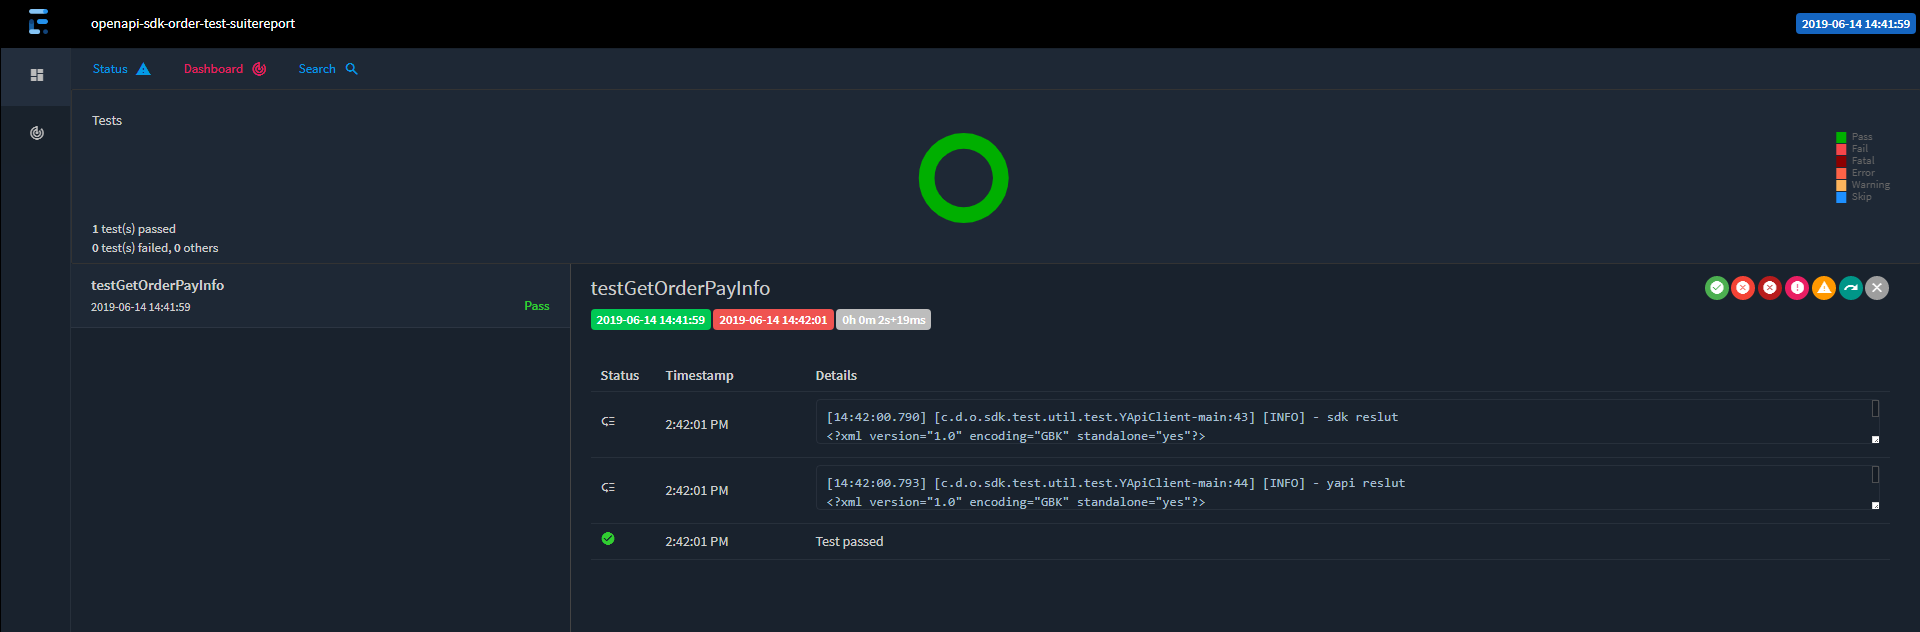
Task: Click the Details column header
Action: click(x=836, y=376)
